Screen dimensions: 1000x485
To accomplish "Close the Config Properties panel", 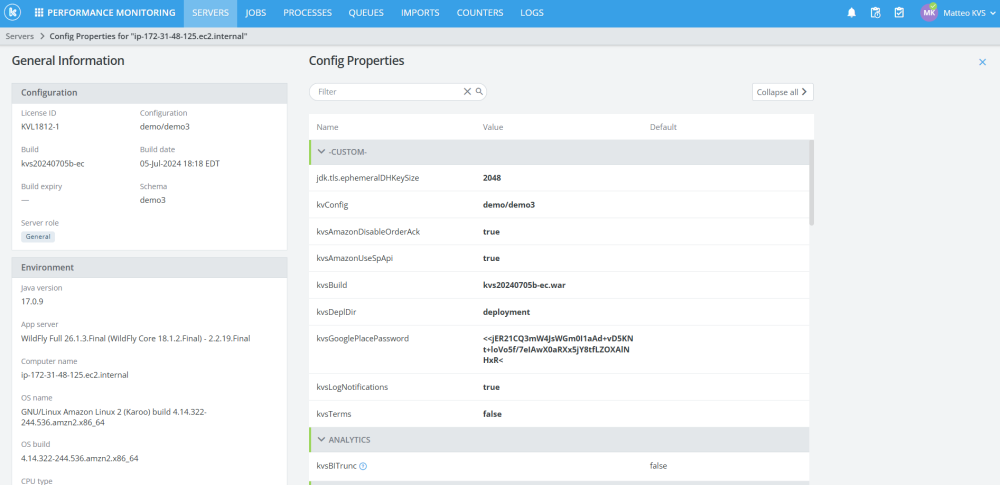I will [x=982, y=62].
